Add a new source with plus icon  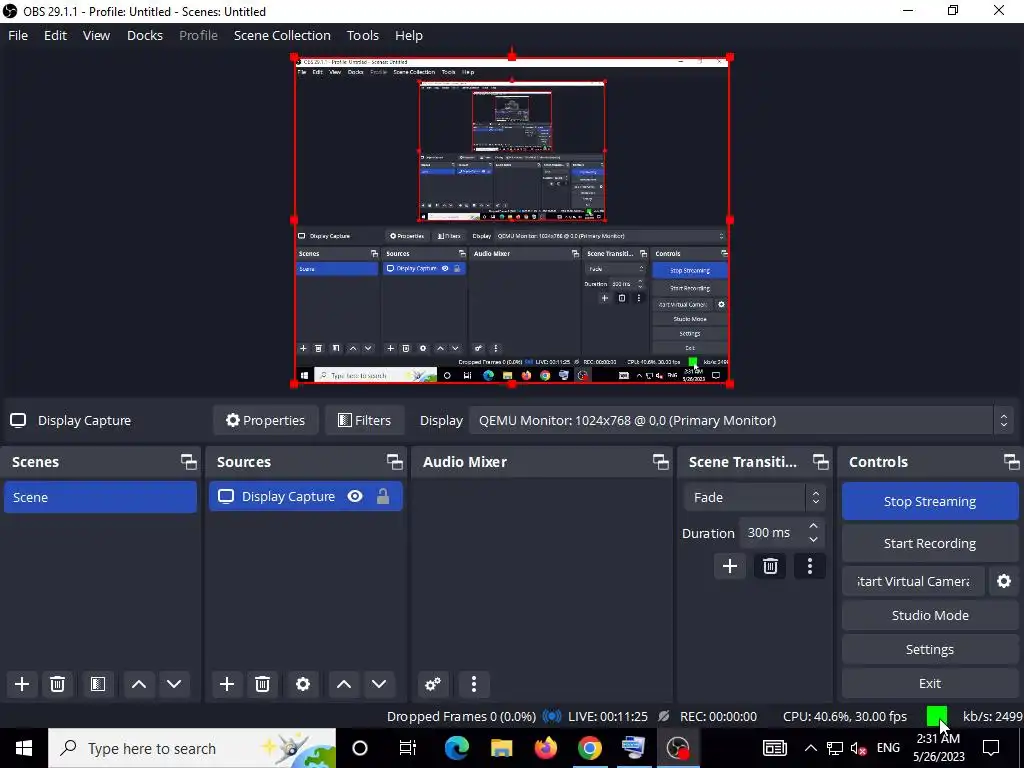(x=227, y=684)
